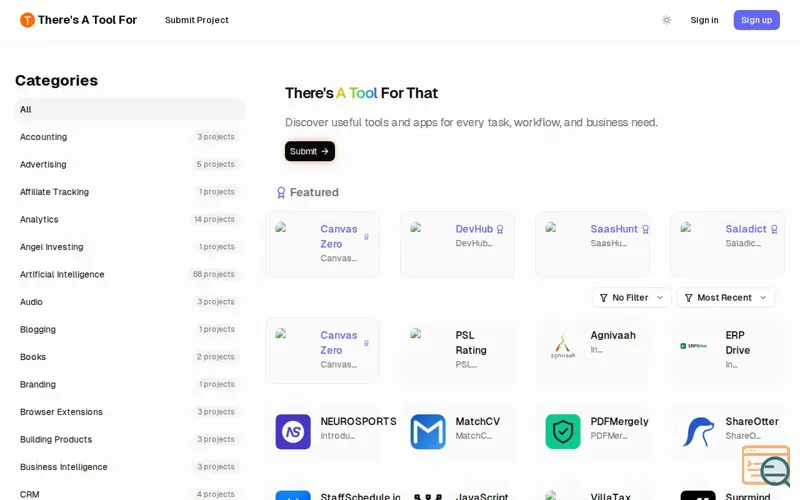Open the Saladict project link
This screenshot has width=800, height=500.
tap(746, 229)
